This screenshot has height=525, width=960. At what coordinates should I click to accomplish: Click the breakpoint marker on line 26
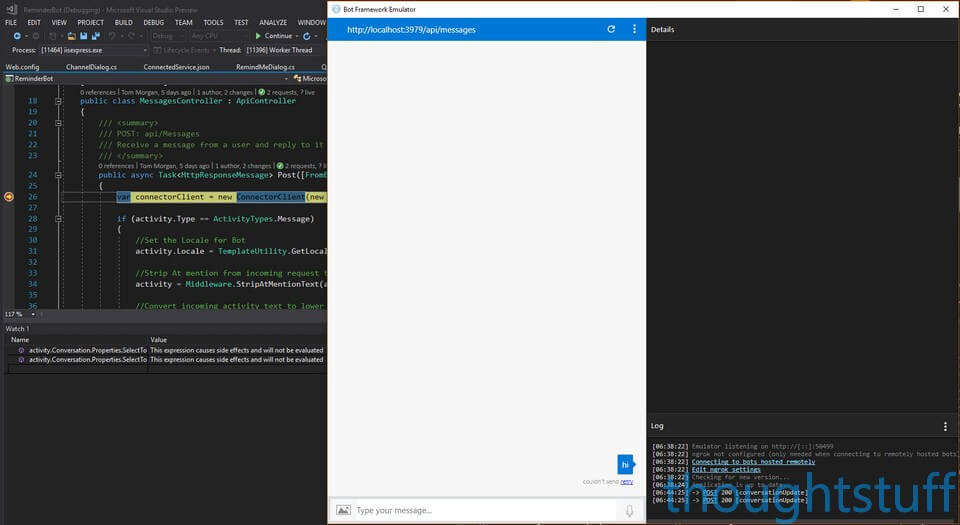[x=9, y=196]
